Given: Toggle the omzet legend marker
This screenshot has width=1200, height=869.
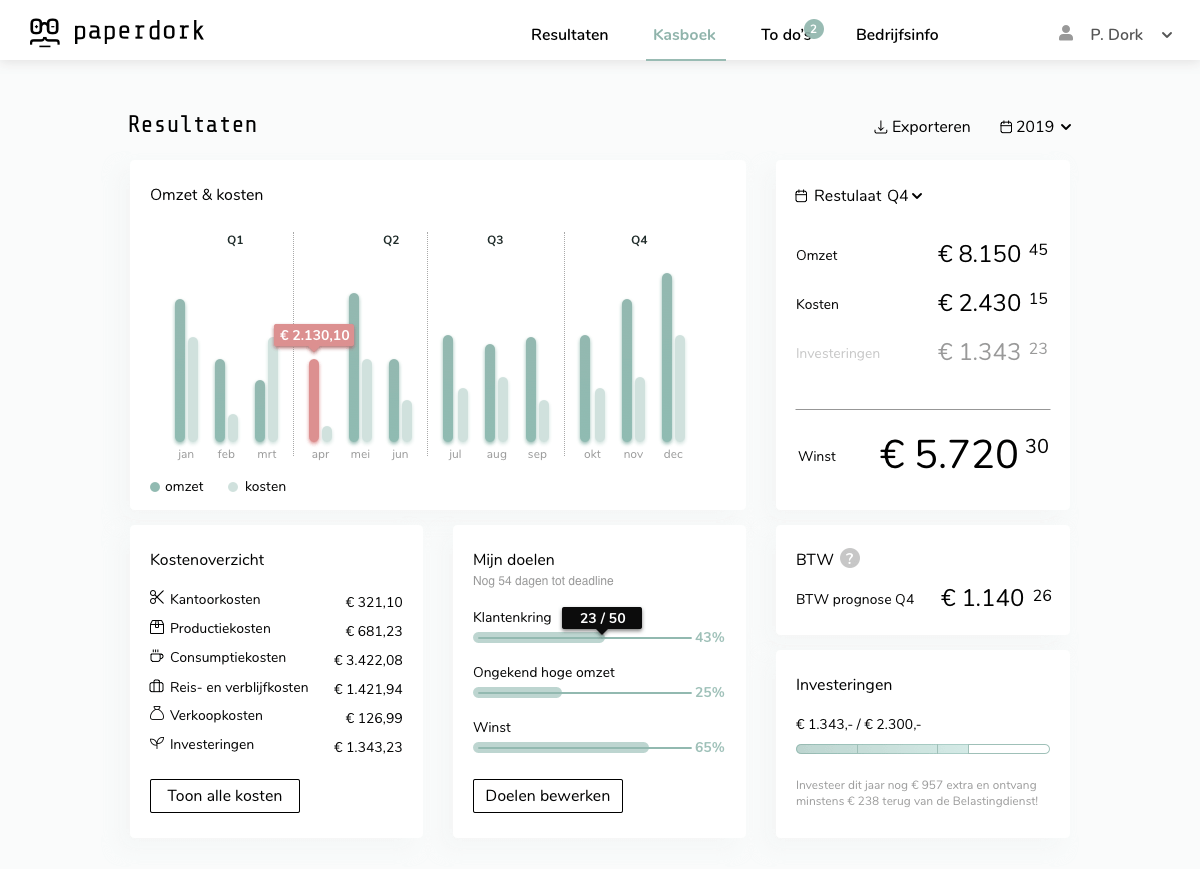Looking at the screenshot, I should pos(155,487).
